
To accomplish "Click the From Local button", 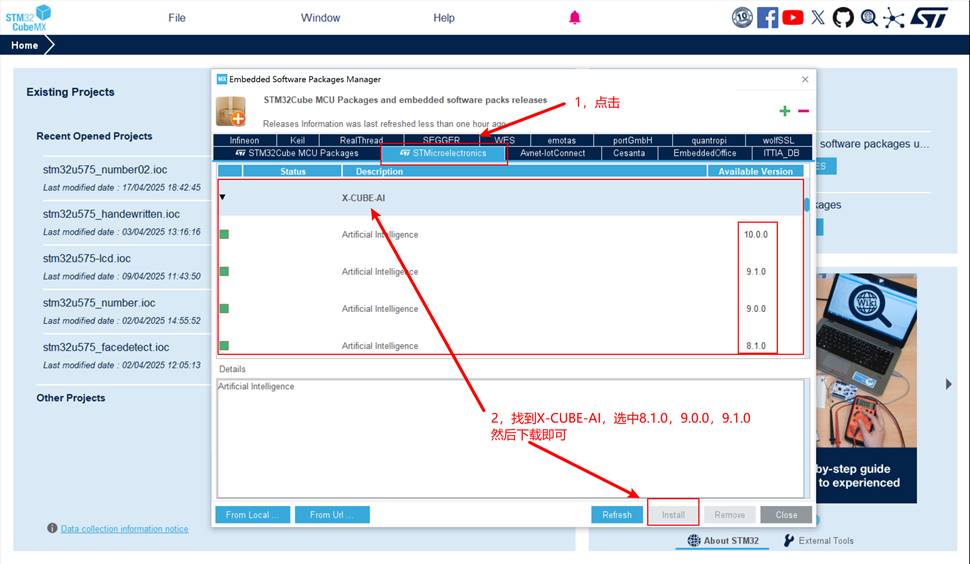I will 252,515.
